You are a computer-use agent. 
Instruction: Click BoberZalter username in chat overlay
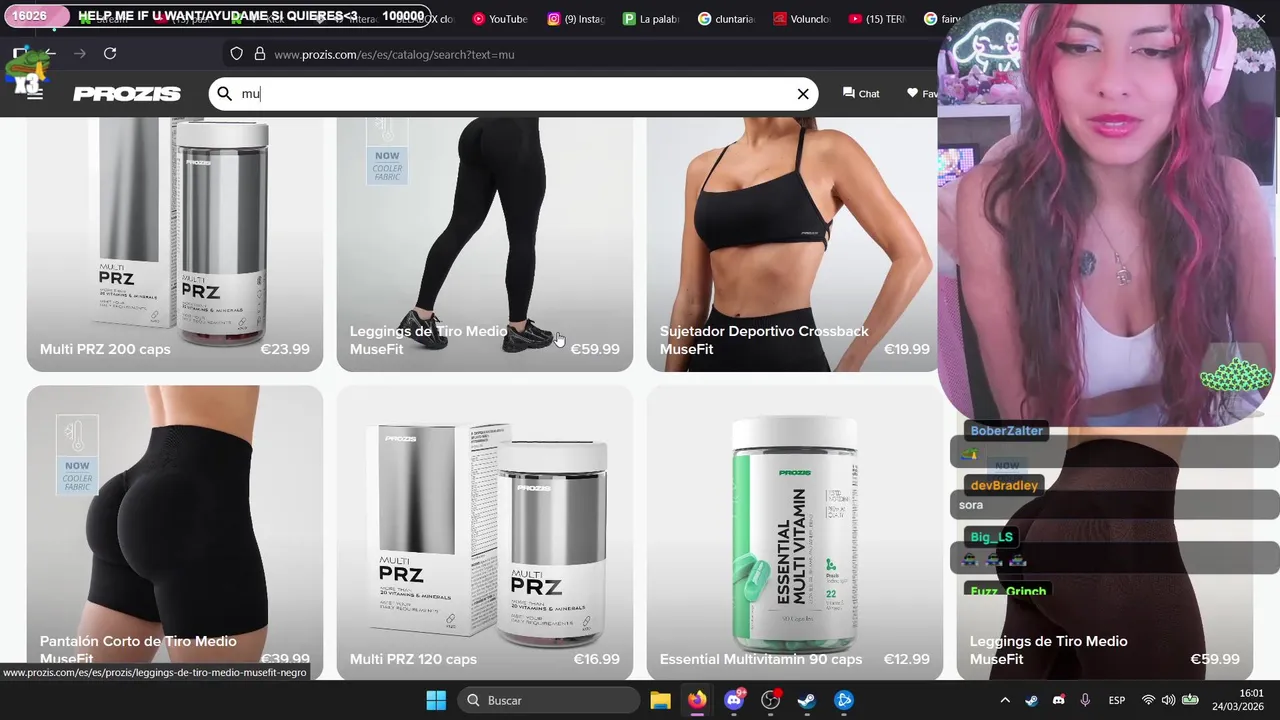1006,430
